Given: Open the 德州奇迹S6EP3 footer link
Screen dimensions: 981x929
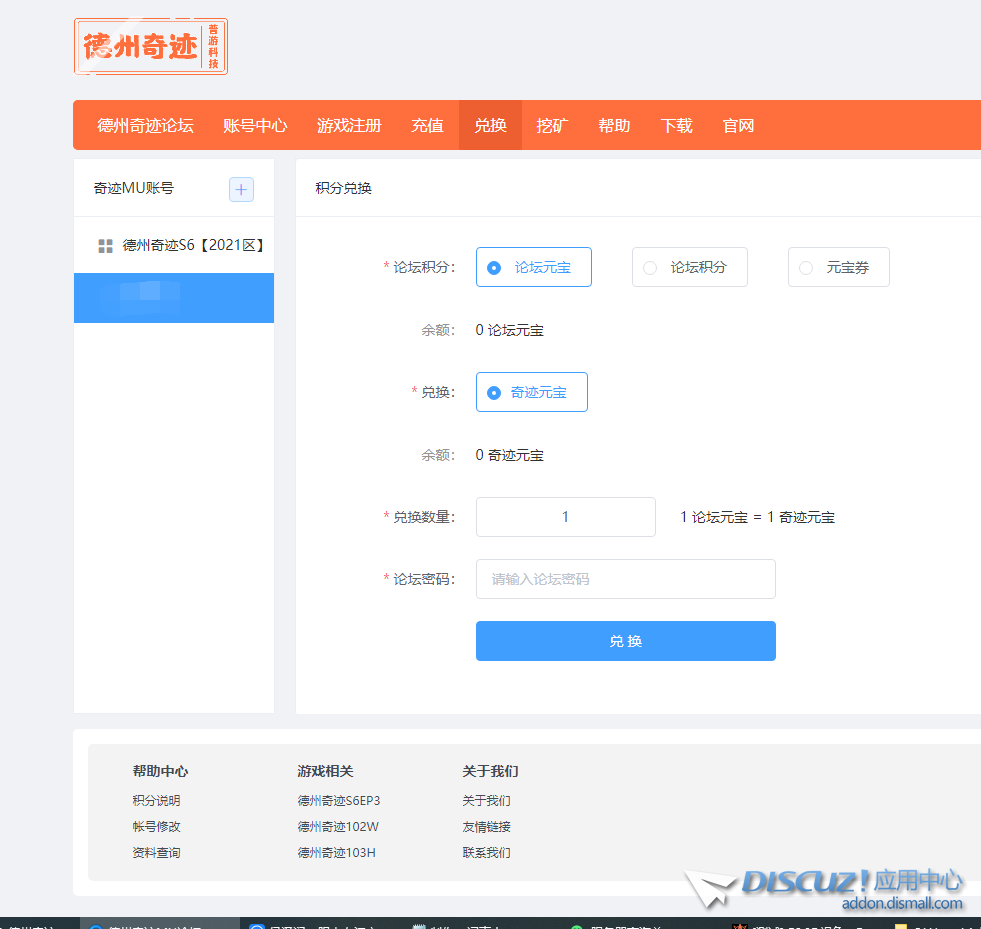Looking at the screenshot, I should click(339, 801).
